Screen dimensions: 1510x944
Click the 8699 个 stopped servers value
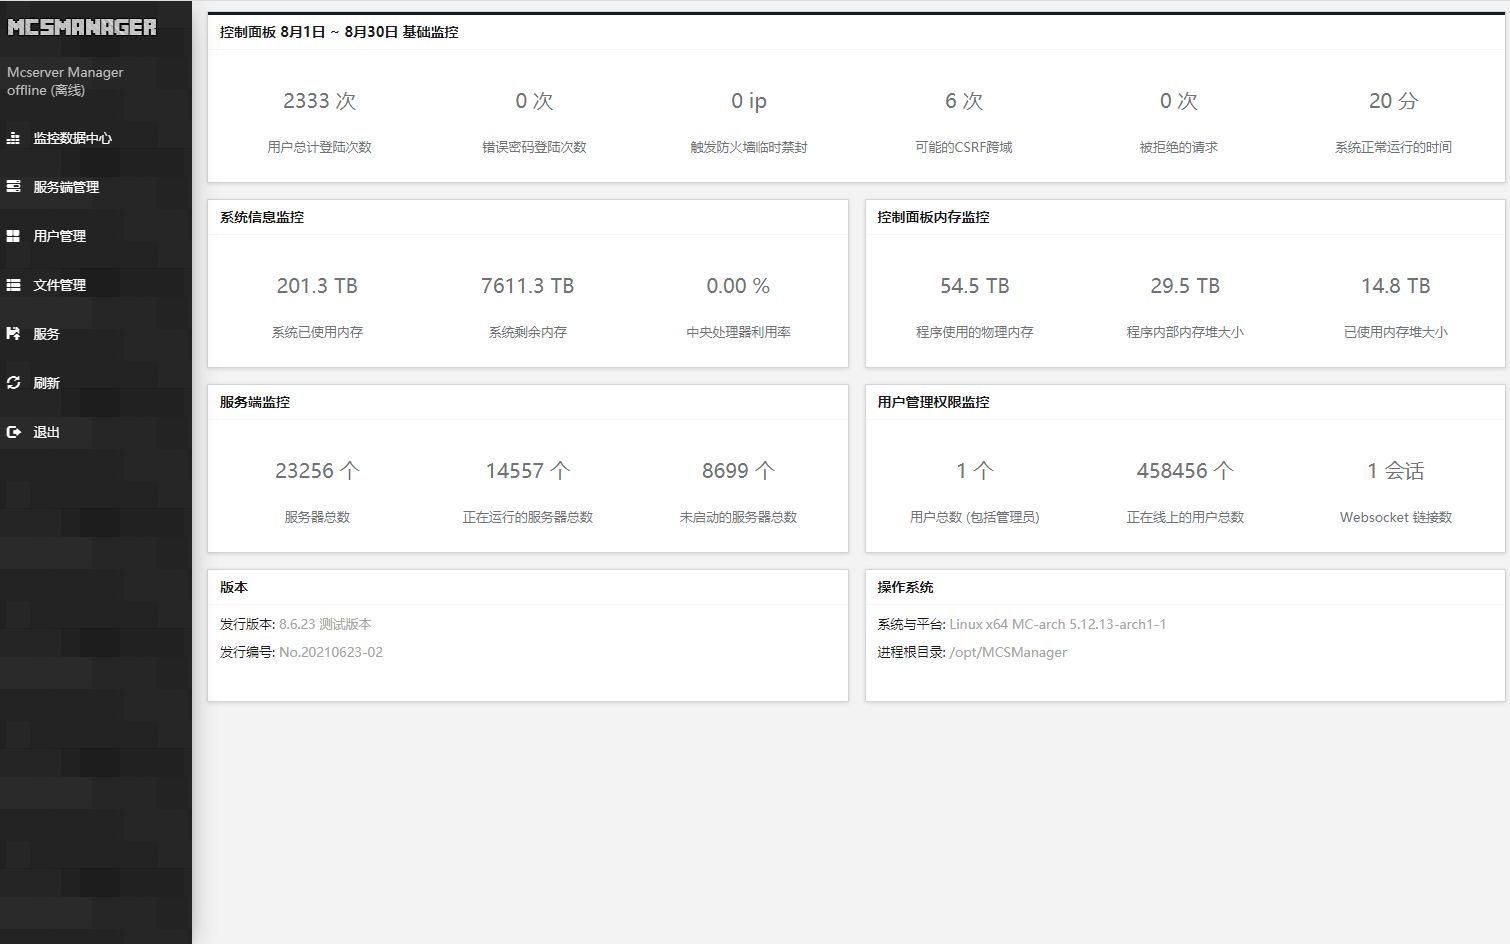(x=738, y=471)
